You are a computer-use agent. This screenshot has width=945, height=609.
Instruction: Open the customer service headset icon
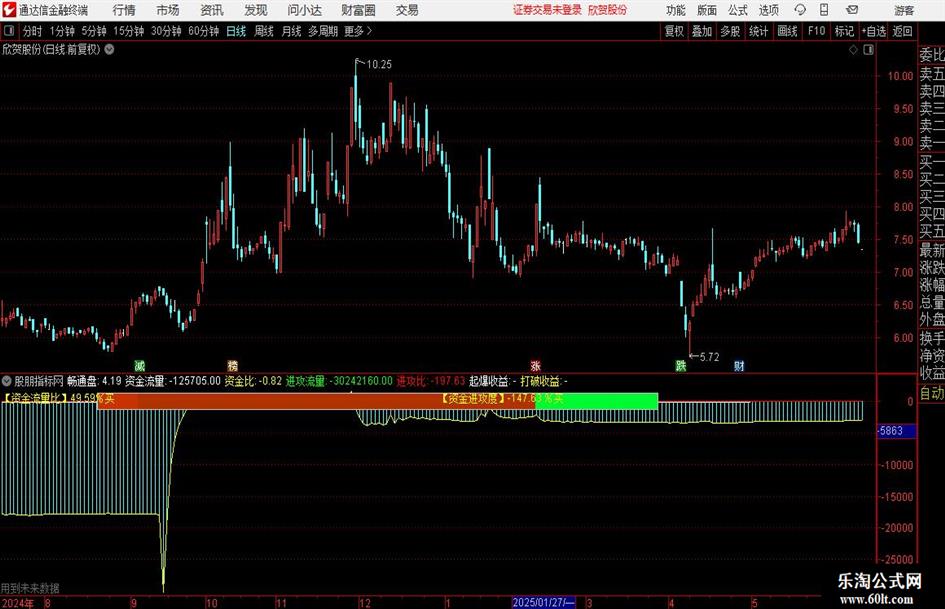(800, 10)
